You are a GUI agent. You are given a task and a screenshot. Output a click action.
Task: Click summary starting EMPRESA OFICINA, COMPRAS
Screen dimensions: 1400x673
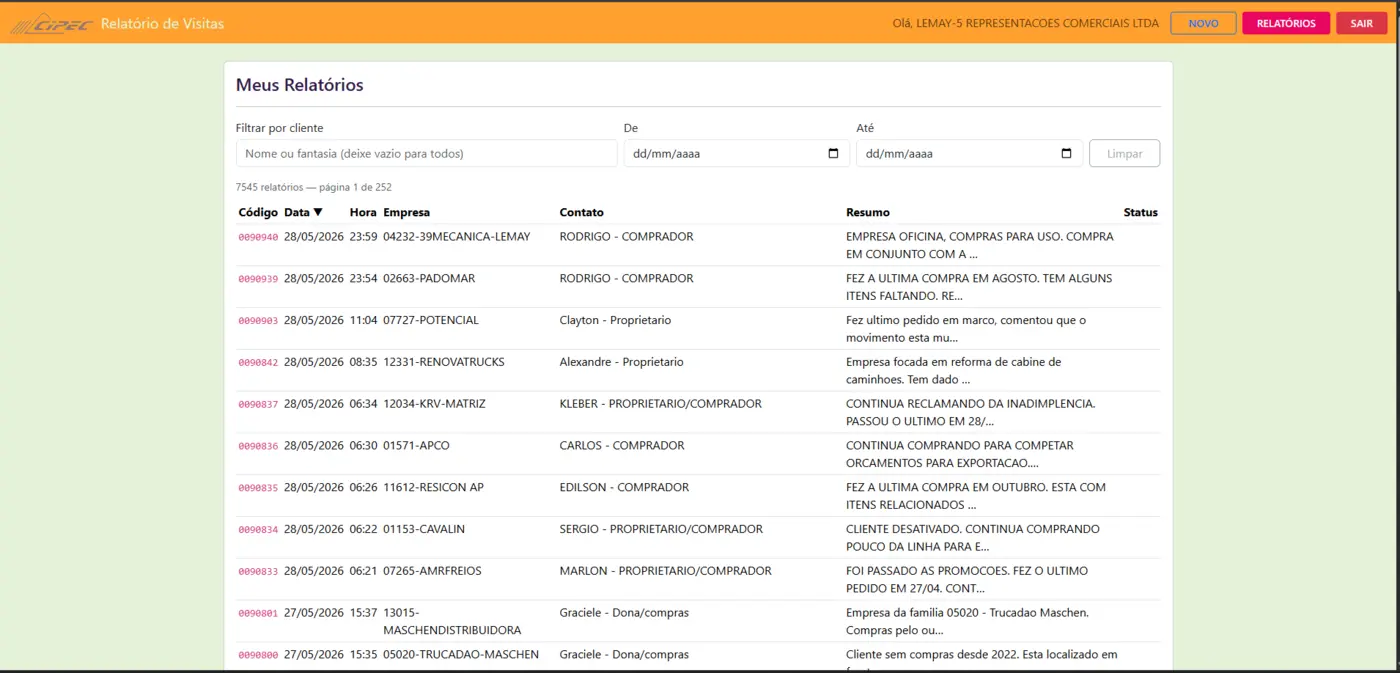980,245
